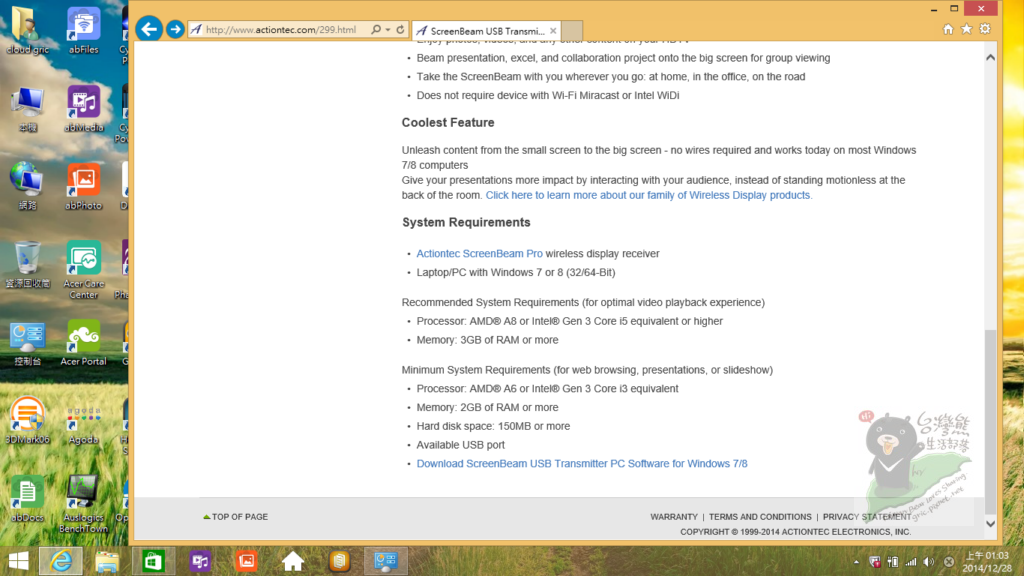Viewport: 1024px width, 576px height.
Task: Open the abPhoto desktop shortcut
Action: tap(84, 186)
